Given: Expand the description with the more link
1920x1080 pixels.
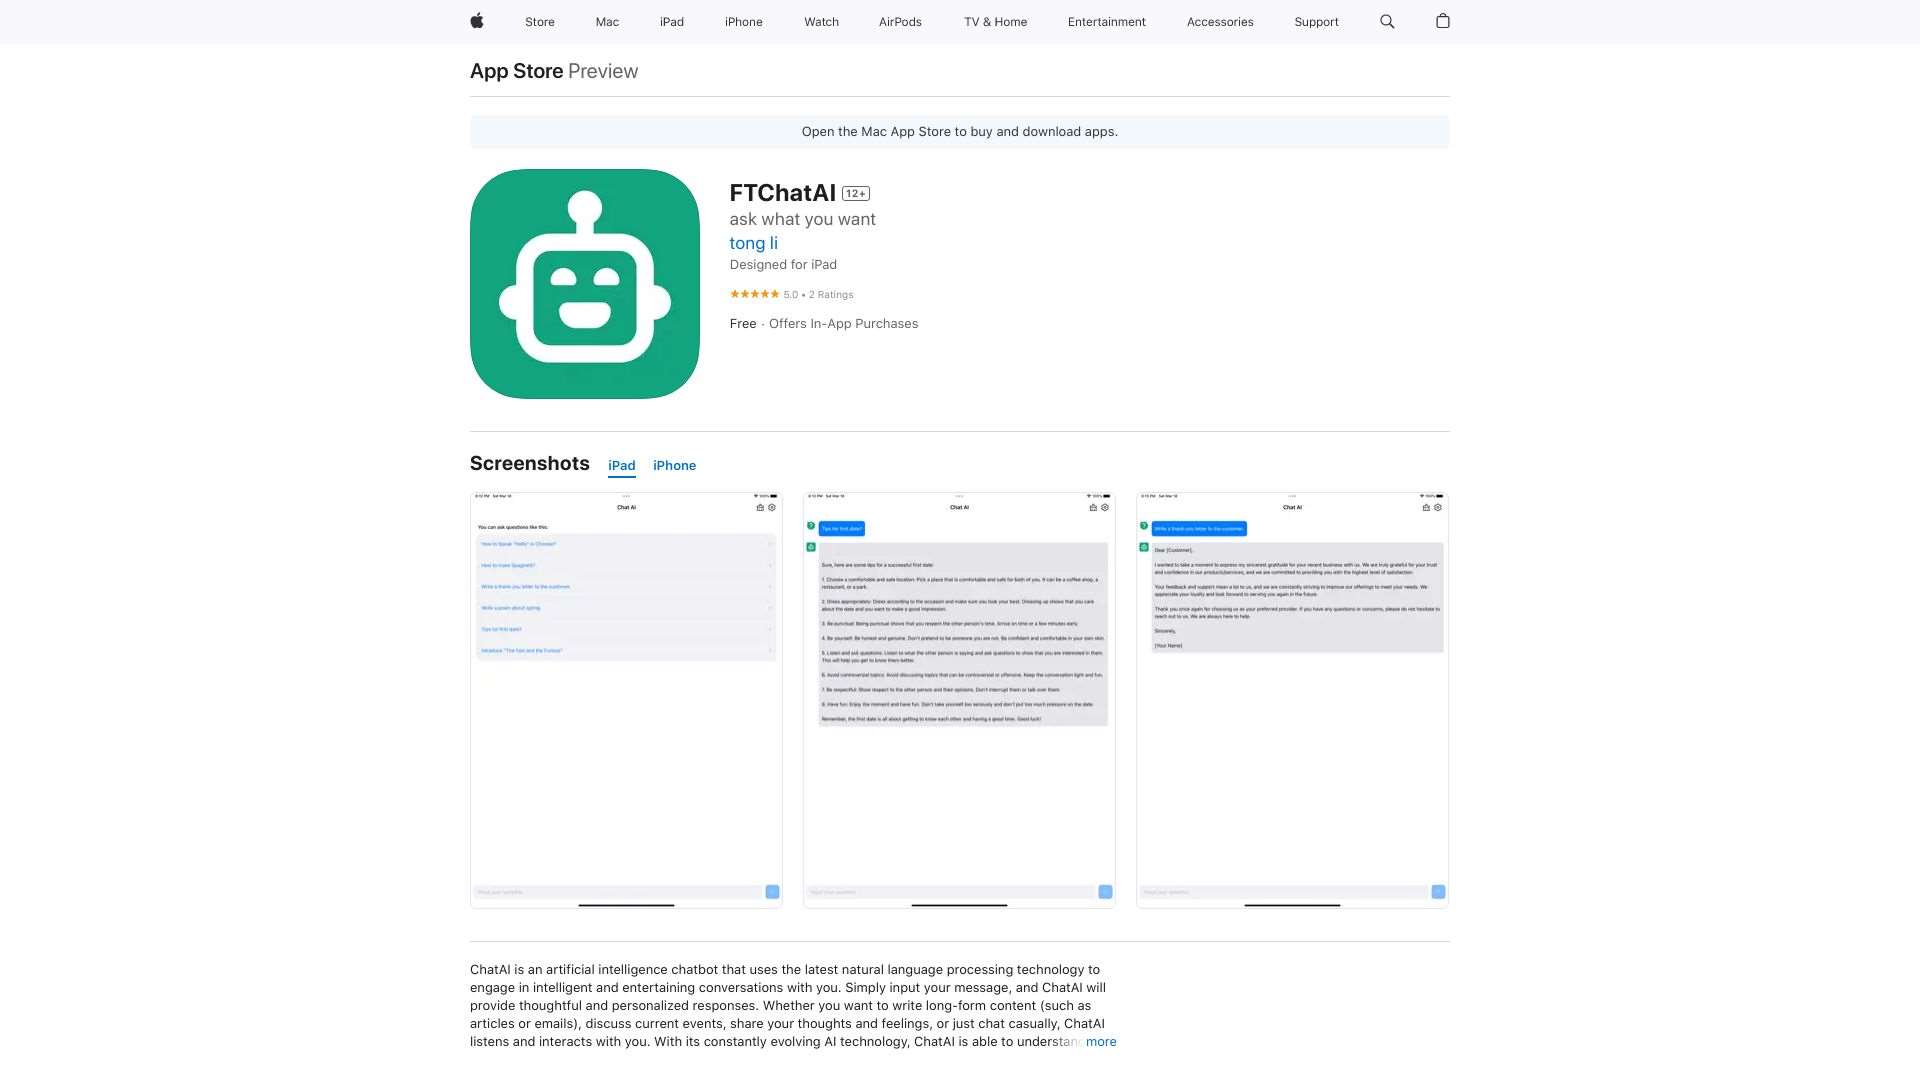Looking at the screenshot, I should pyautogui.click(x=1101, y=1041).
